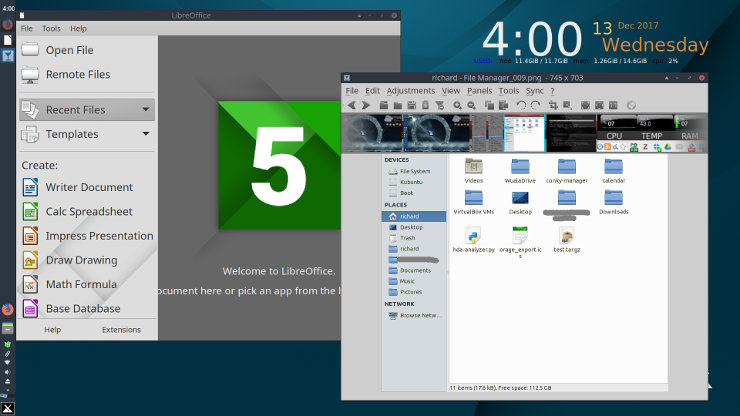This screenshot has height=416, width=740.
Task: Create a new Base Database
Action: 71,308
